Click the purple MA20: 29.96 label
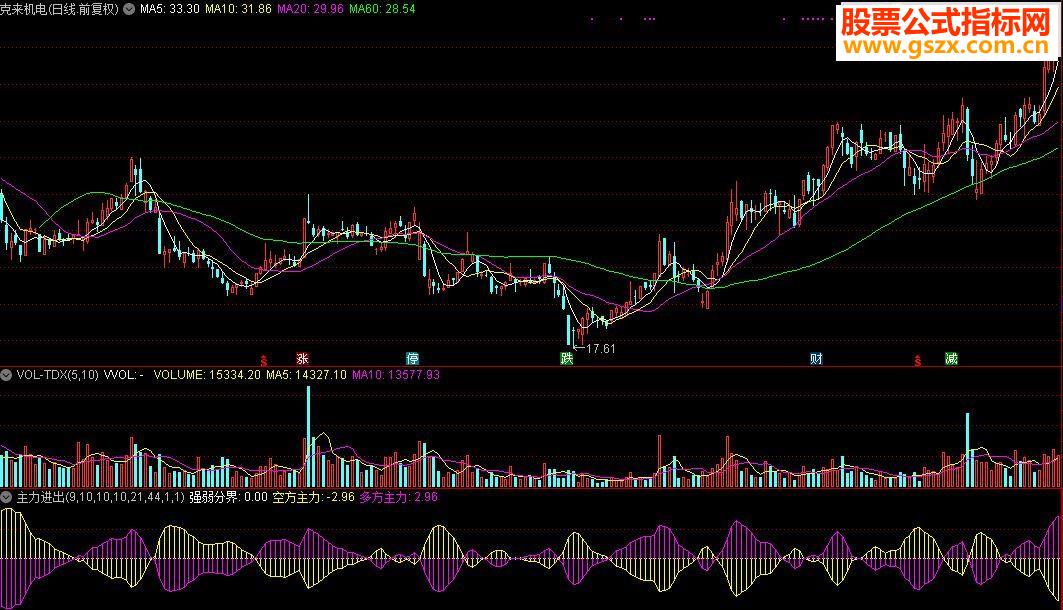 [310, 9]
